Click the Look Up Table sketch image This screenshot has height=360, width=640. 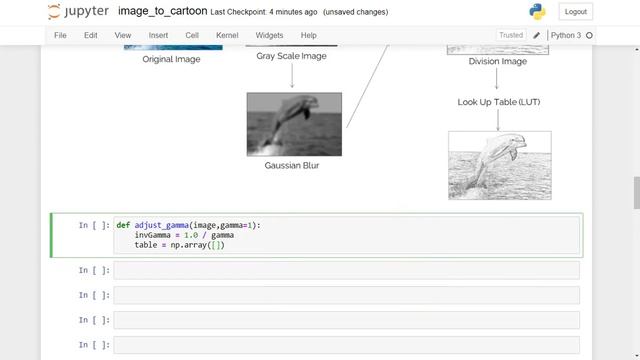click(x=500, y=165)
